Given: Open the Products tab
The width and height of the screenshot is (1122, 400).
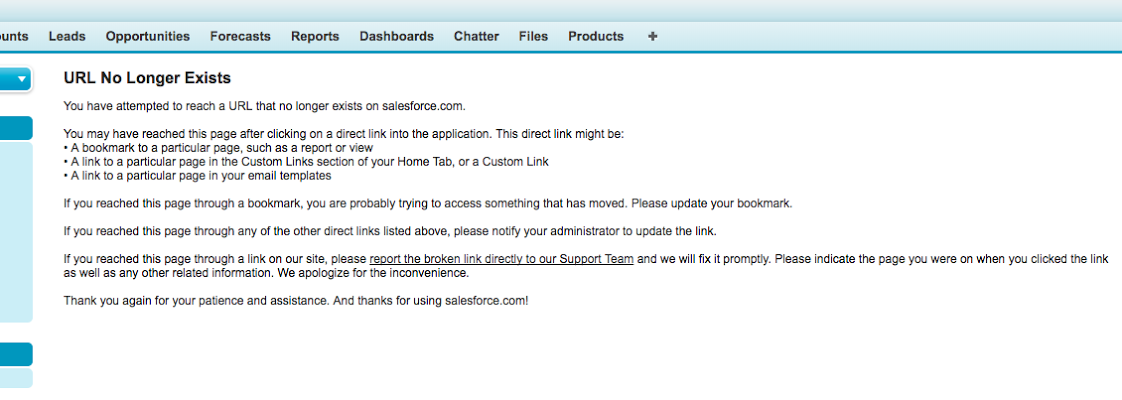Looking at the screenshot, I should coord(596,36).
